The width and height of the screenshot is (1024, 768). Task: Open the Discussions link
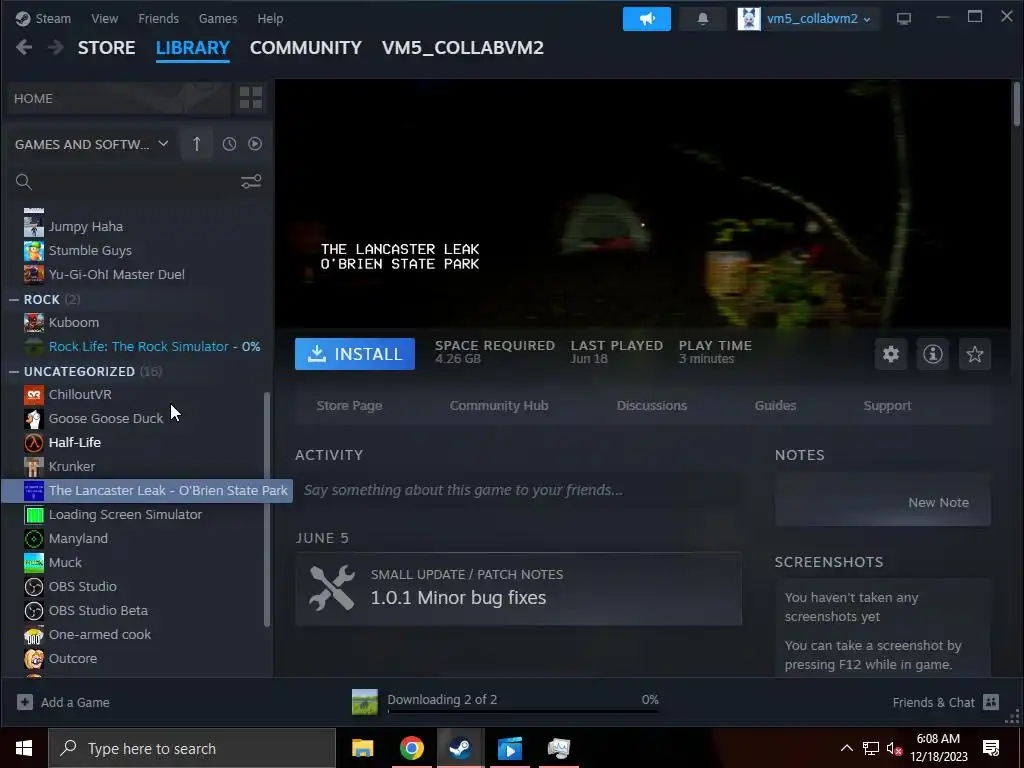(x=652, y=406)
